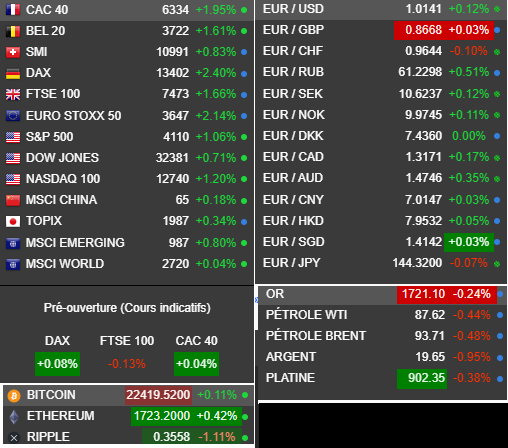
Task: Click the green status dot on BITCOIN row
Action: click(245, 395)
